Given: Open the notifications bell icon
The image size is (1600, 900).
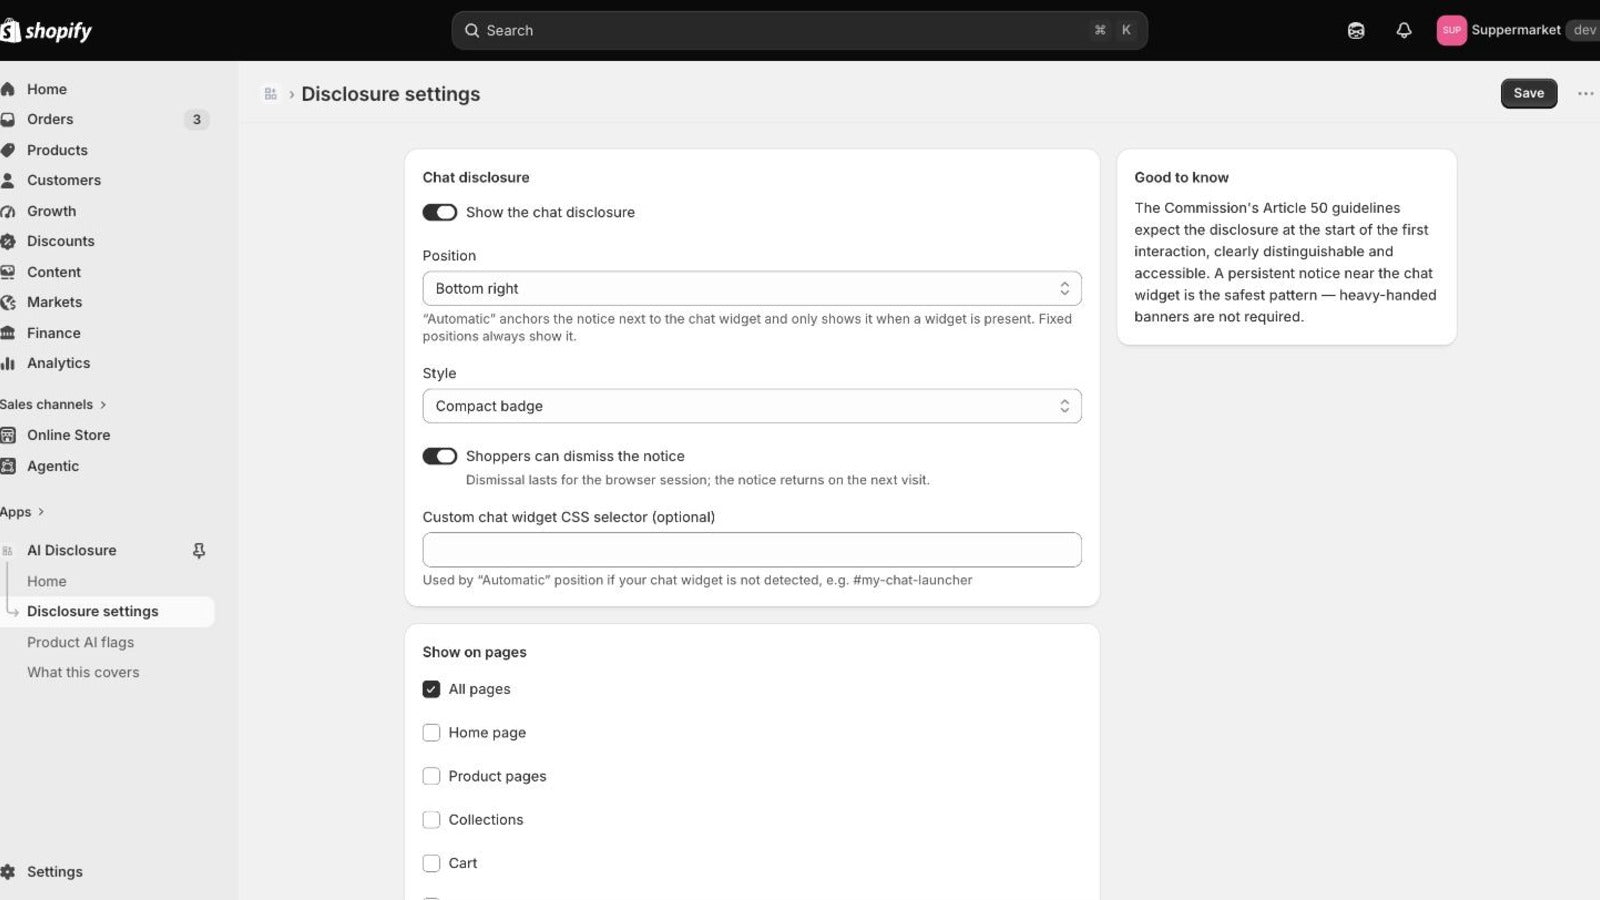Looking at the screenshot, I should [x=1404, y=30].
